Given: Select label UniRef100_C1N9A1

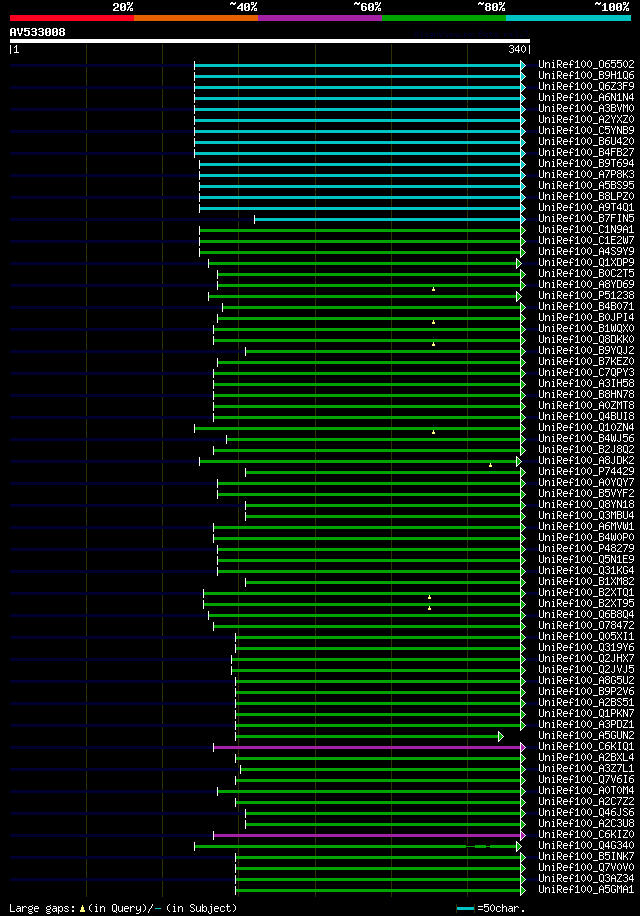Looking at the screenshot, I should click(586, 230).
